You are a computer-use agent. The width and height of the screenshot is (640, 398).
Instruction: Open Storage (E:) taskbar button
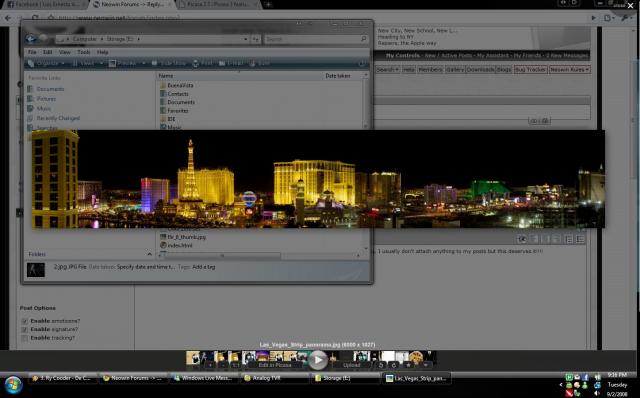click(x=345, y=378)
